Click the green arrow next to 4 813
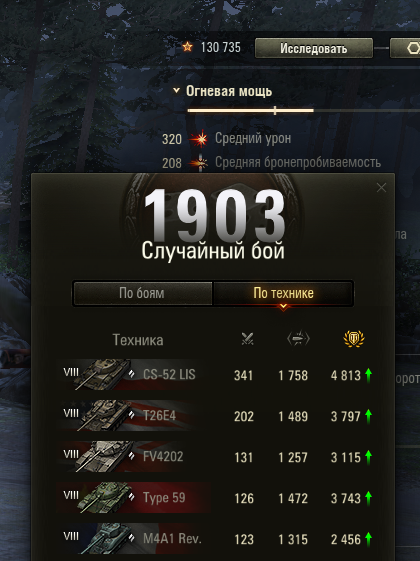This screenshot has height=561, width=420. [x=368, y=375]
